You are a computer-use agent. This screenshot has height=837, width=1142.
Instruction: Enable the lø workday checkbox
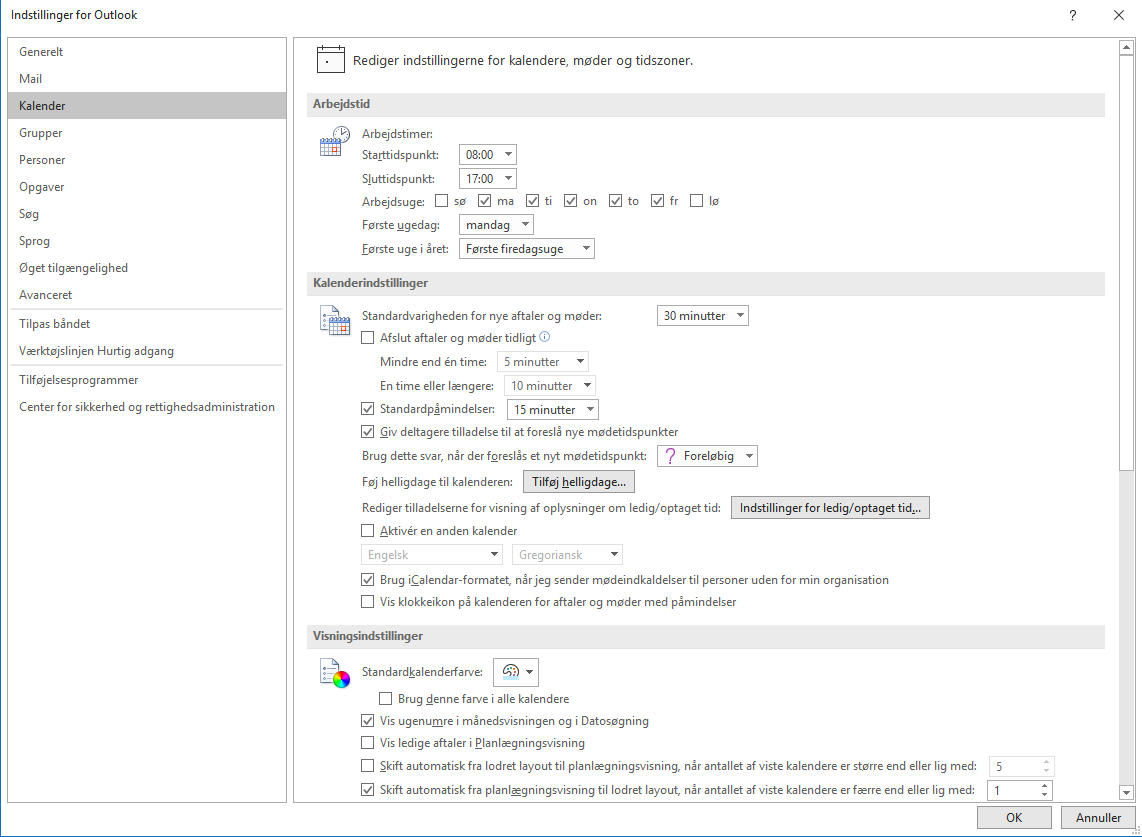(696, 200)
